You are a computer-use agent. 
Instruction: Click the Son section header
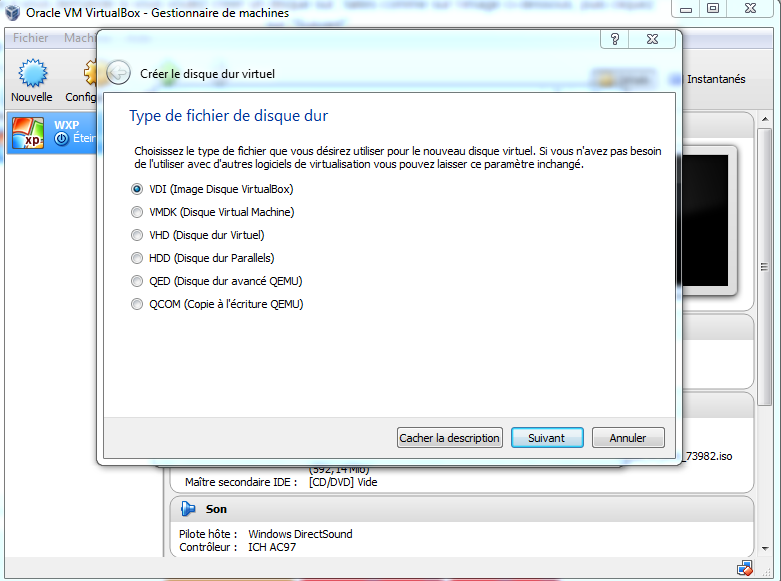[461, 509]
